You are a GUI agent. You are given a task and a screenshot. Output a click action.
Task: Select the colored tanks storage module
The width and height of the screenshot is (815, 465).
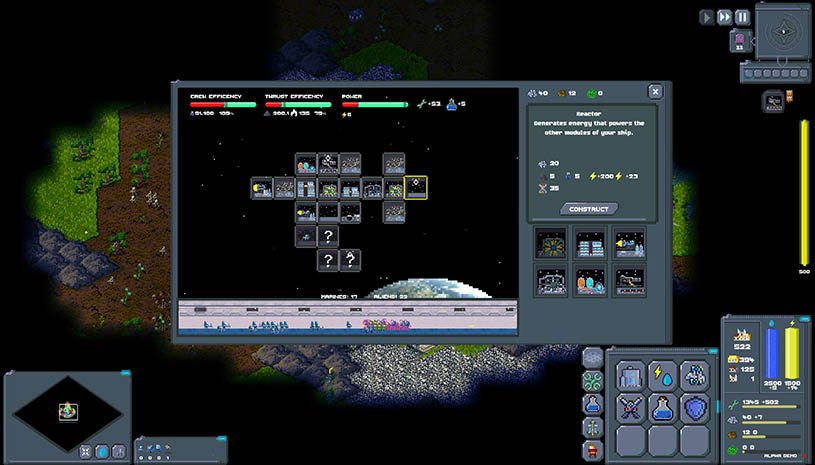tap(590, 281)
